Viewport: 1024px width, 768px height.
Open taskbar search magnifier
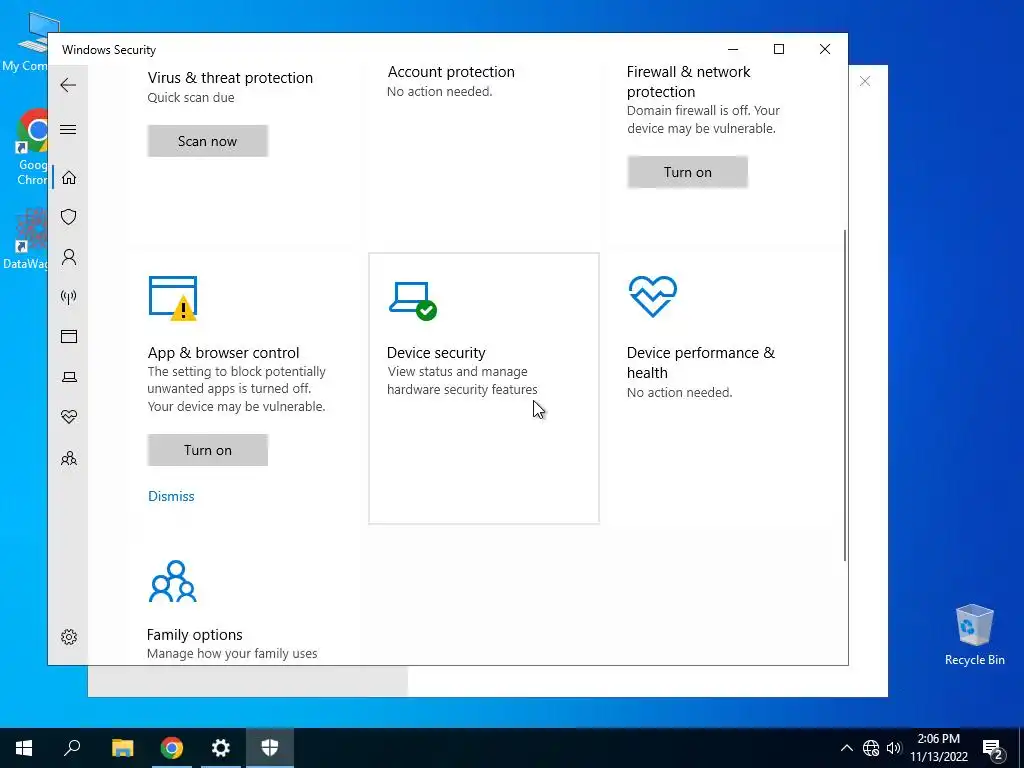72,748
